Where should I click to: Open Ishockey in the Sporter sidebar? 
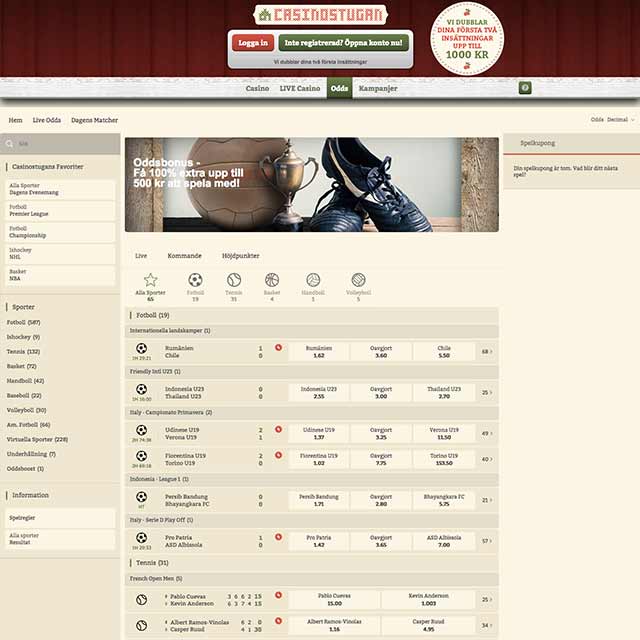coord(23,337)
